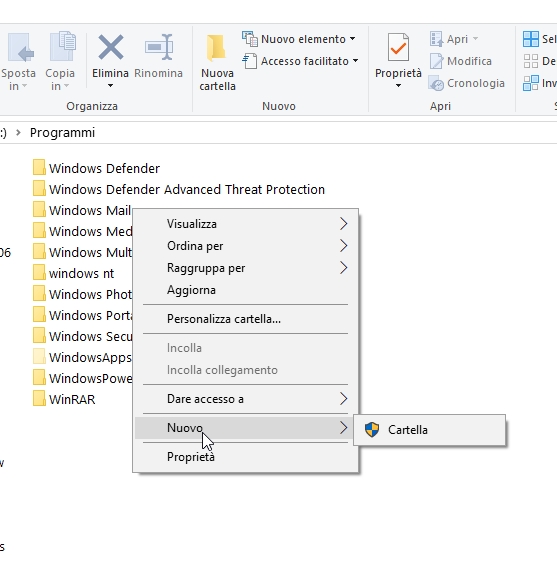557x567 pixels.
Task: Click the shield icon beside Cartella
Action: pos(372,430)
